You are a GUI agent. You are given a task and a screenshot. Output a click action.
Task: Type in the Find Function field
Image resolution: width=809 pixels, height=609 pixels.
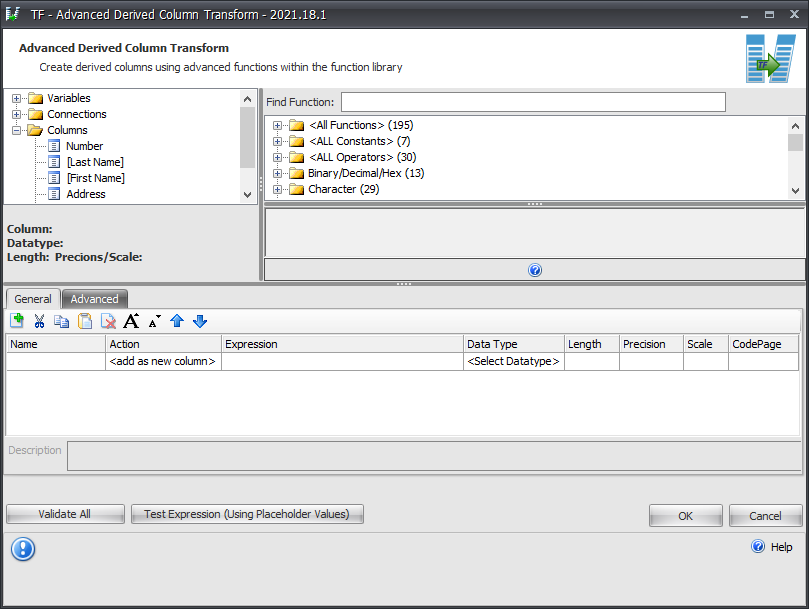(532, 101)
